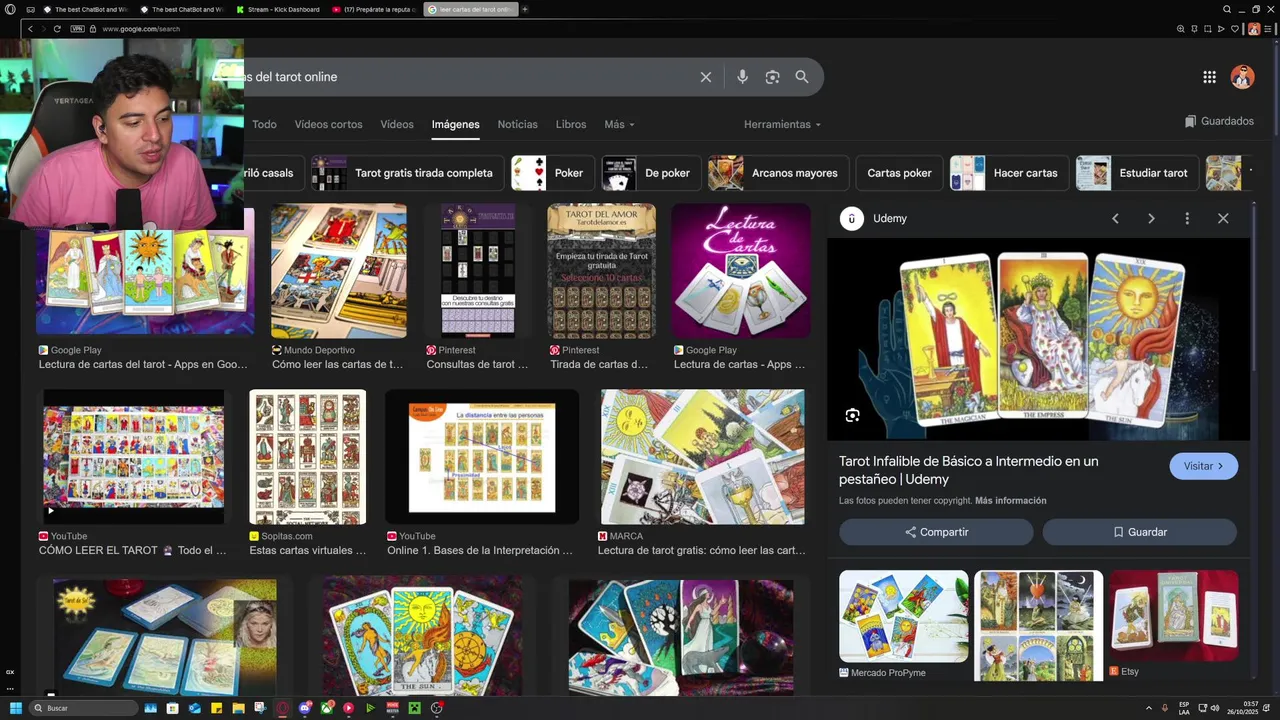
Task: Open the MARCA tarot gratis thumbnail
Action: pyautogui.click(x=703, y=457)
